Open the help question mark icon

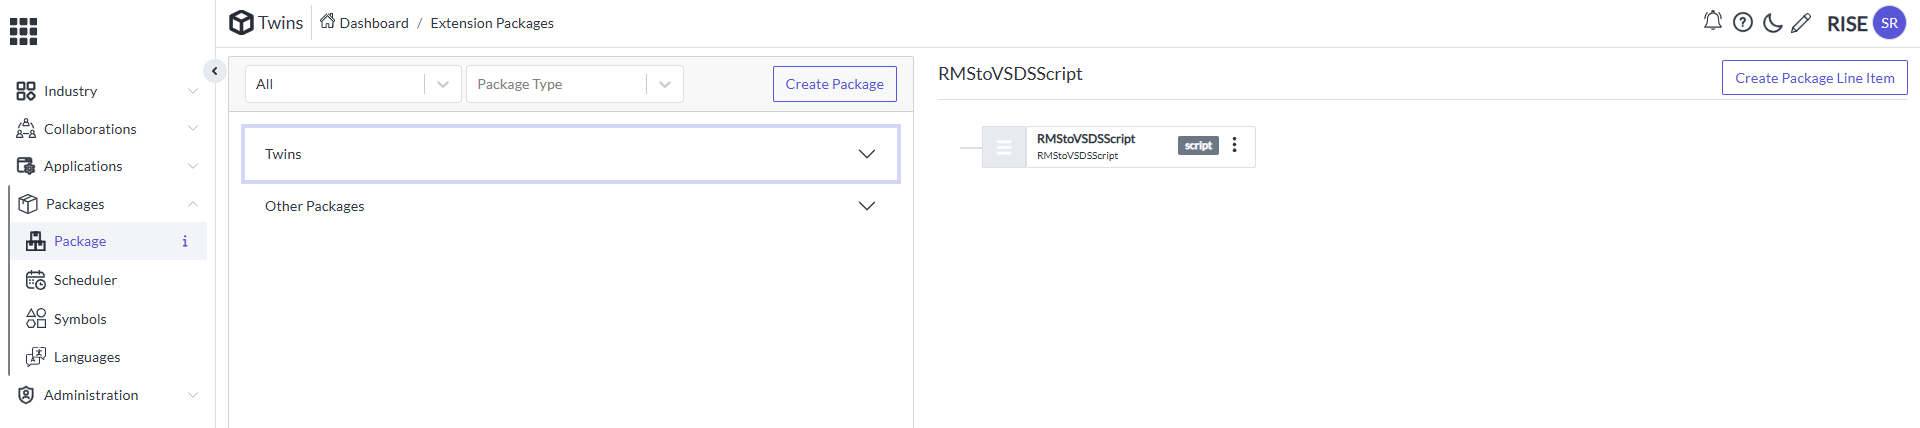pos(1743,22)
